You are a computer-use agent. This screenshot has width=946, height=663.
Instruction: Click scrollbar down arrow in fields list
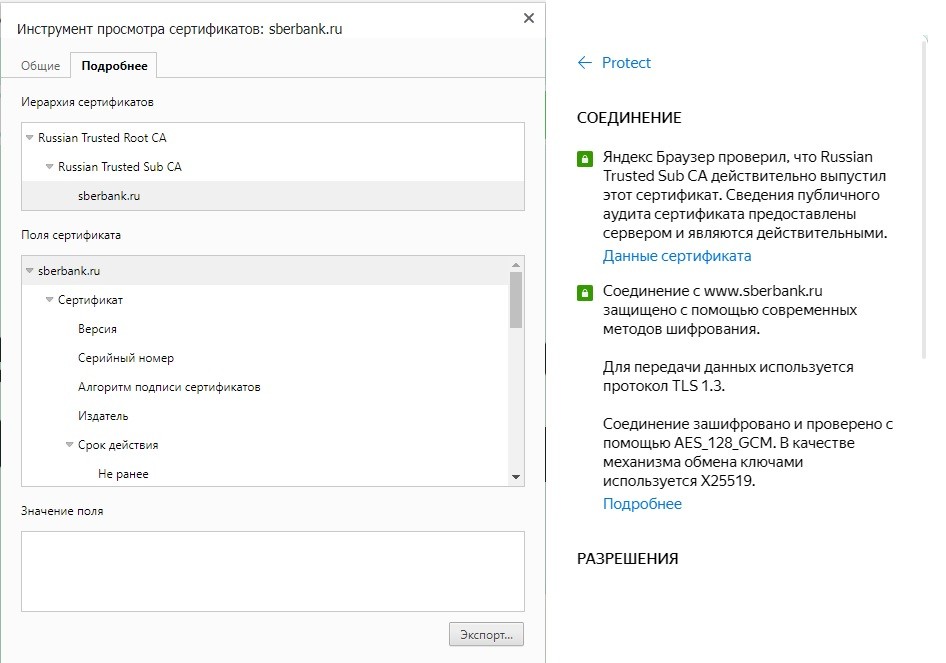pos(516,477)
